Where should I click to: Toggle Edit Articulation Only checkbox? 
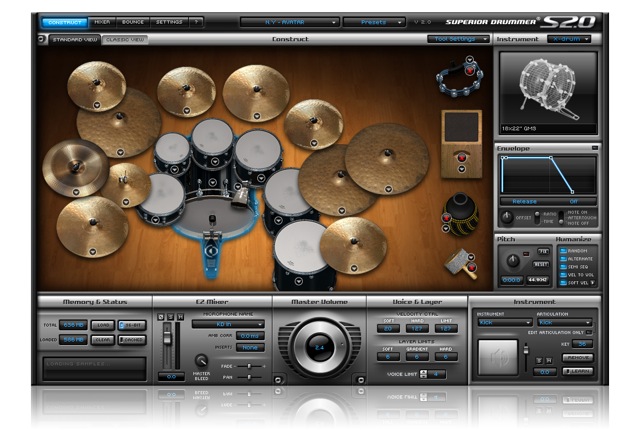pyautogui.click(x=589, y=332)
